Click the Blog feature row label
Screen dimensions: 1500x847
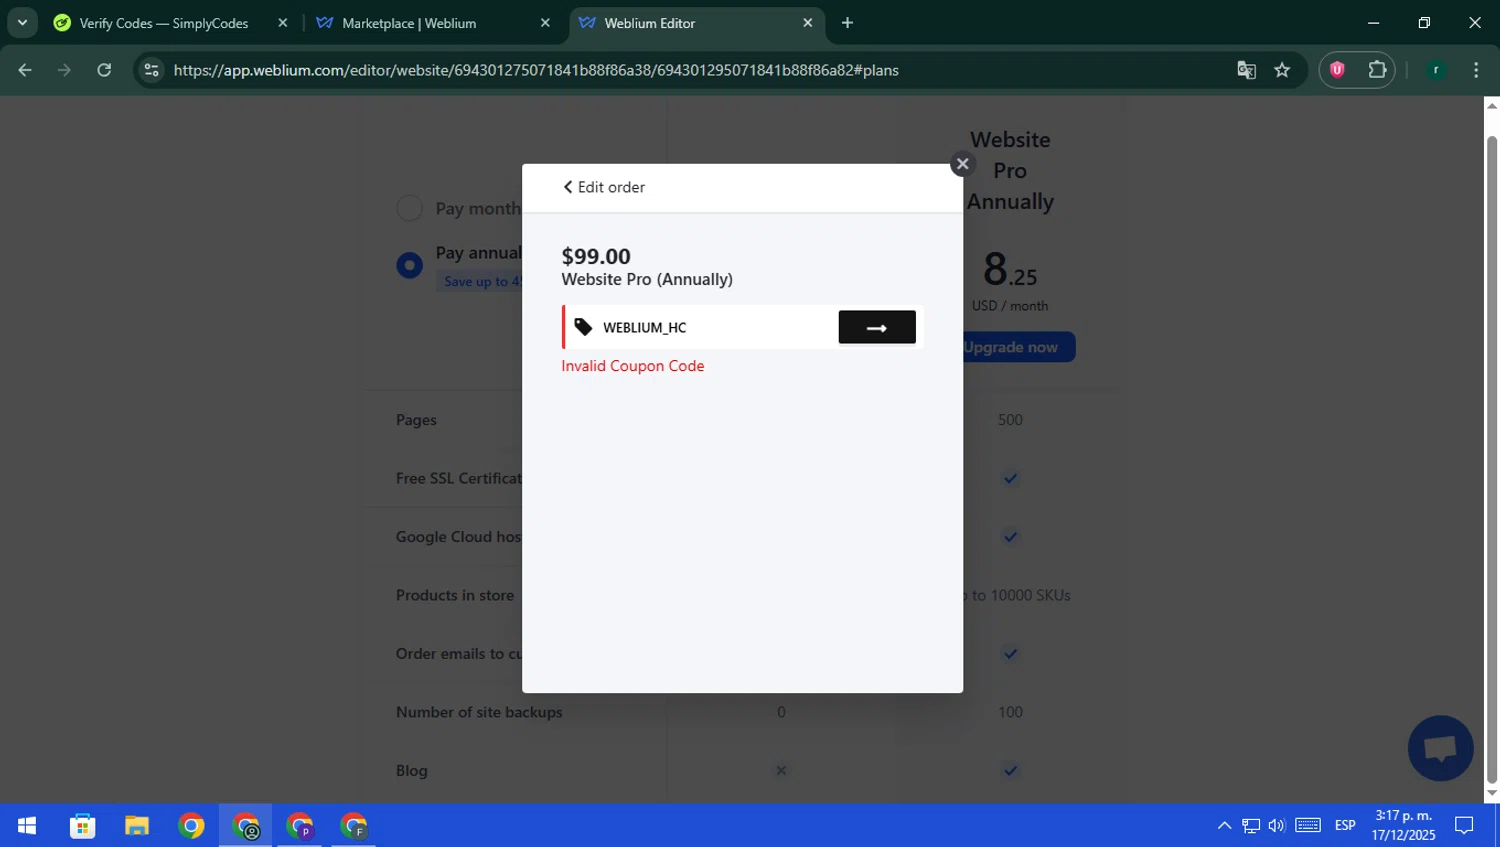(412, 771)
